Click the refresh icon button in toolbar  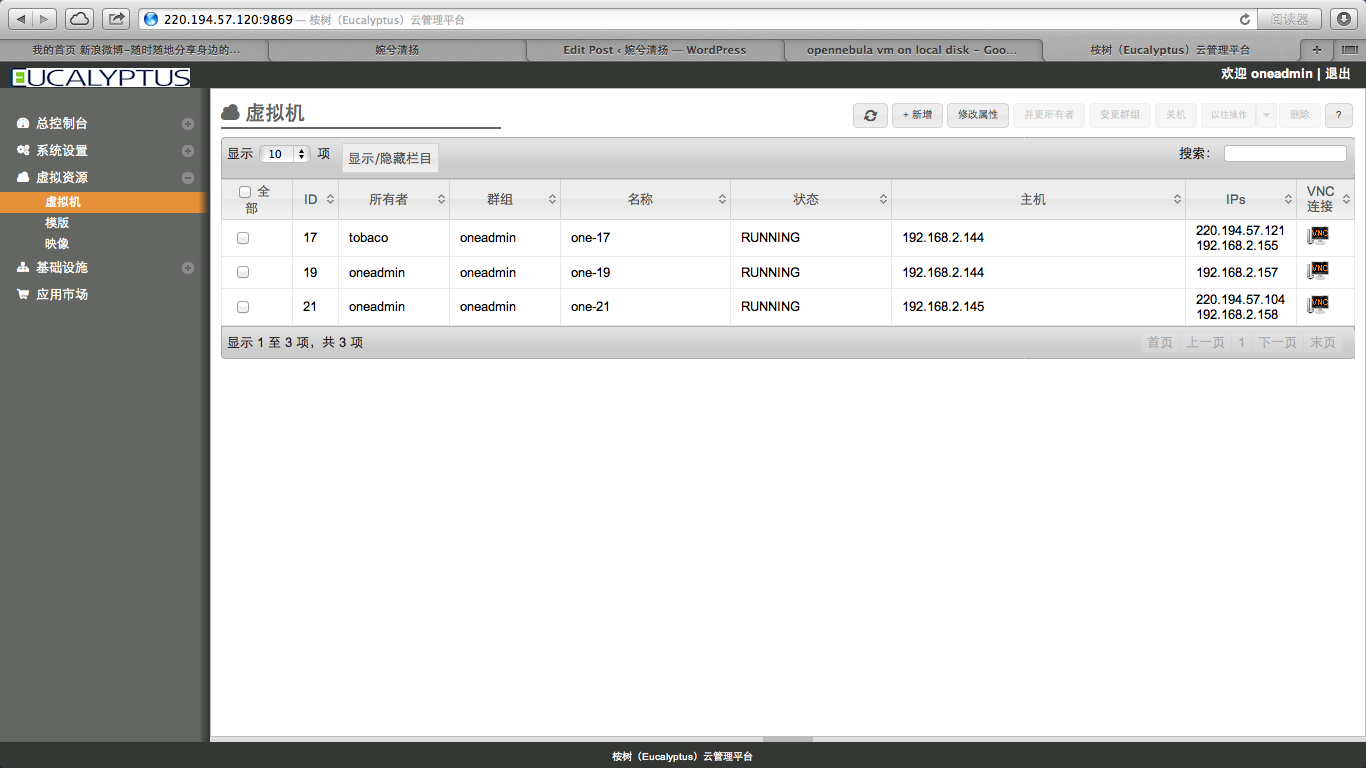(x=870, y=115)
